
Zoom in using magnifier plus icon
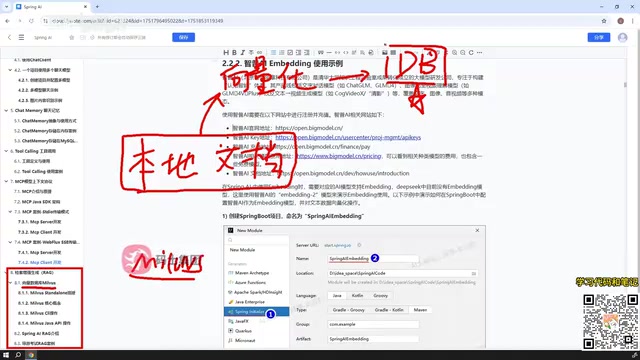pos(454,53)
